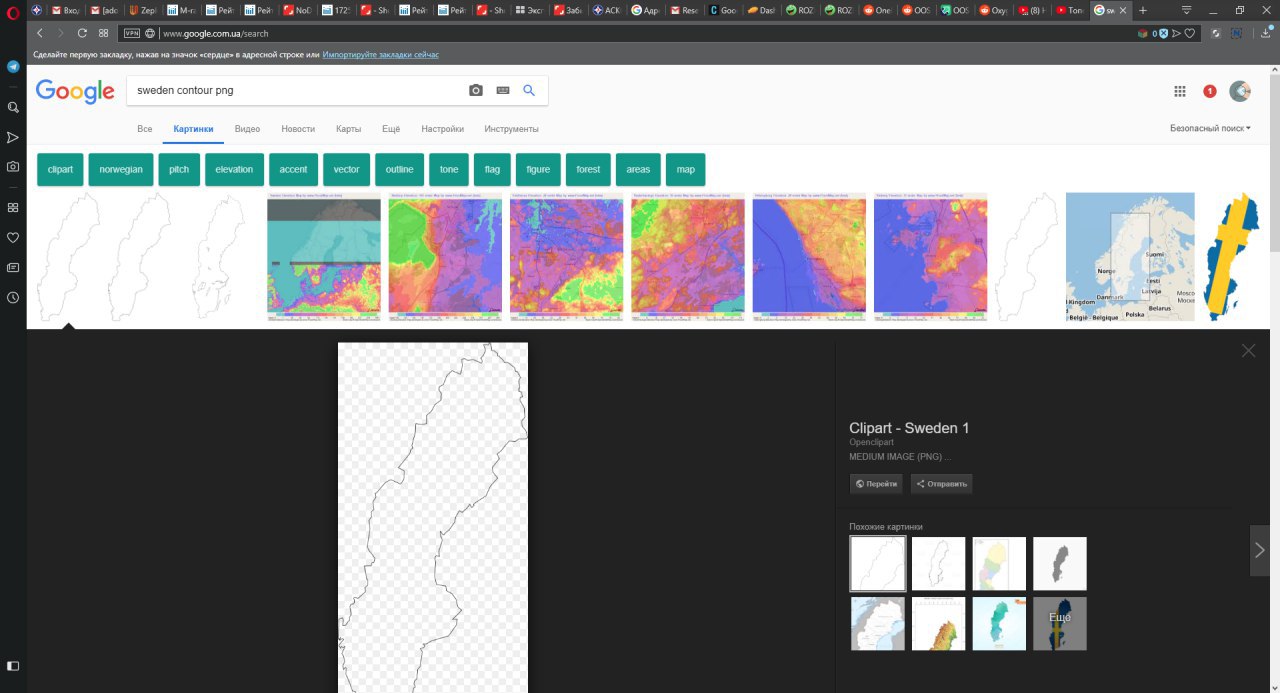This screenshot has height=693, width=1280.
Task: Show the next image with right arrow
Action: [1260, 550]
